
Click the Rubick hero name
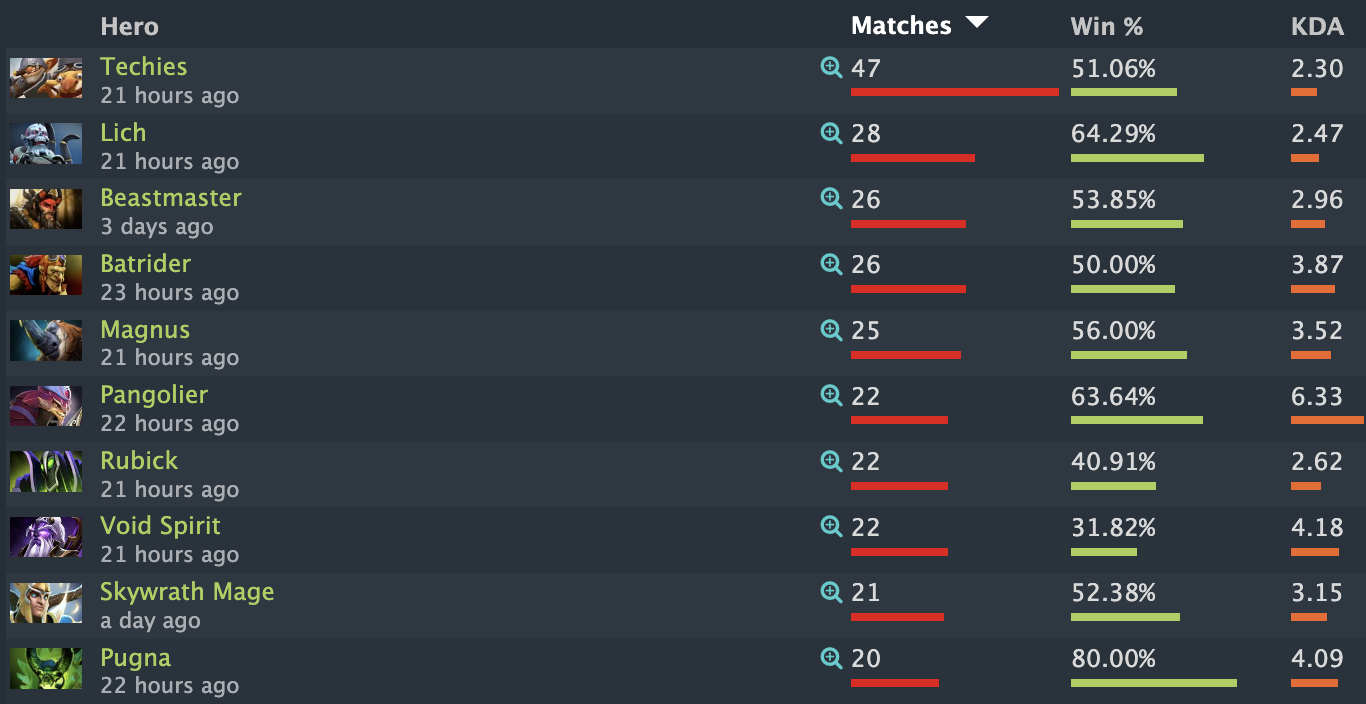(139, 461)
